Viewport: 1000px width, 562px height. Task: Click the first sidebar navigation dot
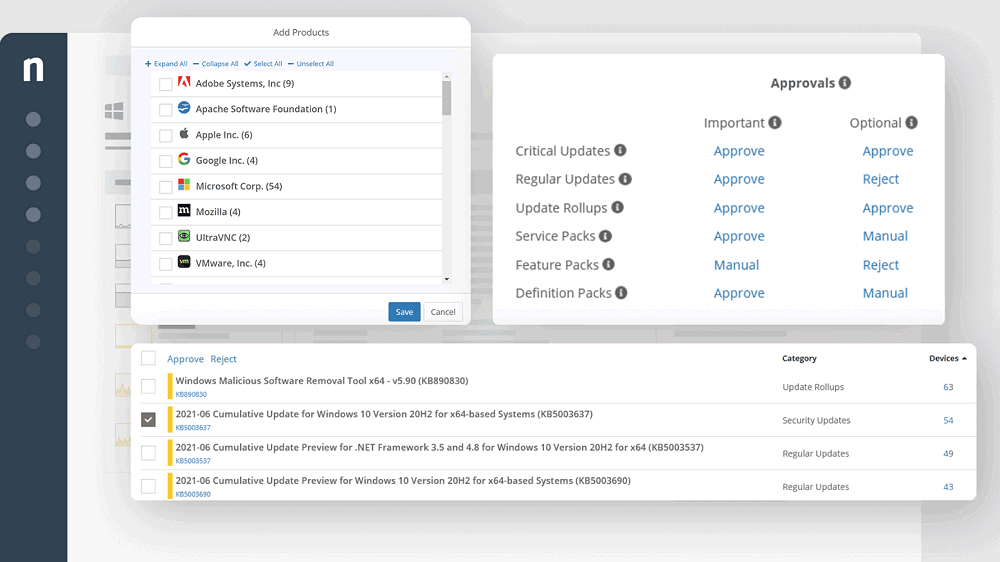point(33,119)
